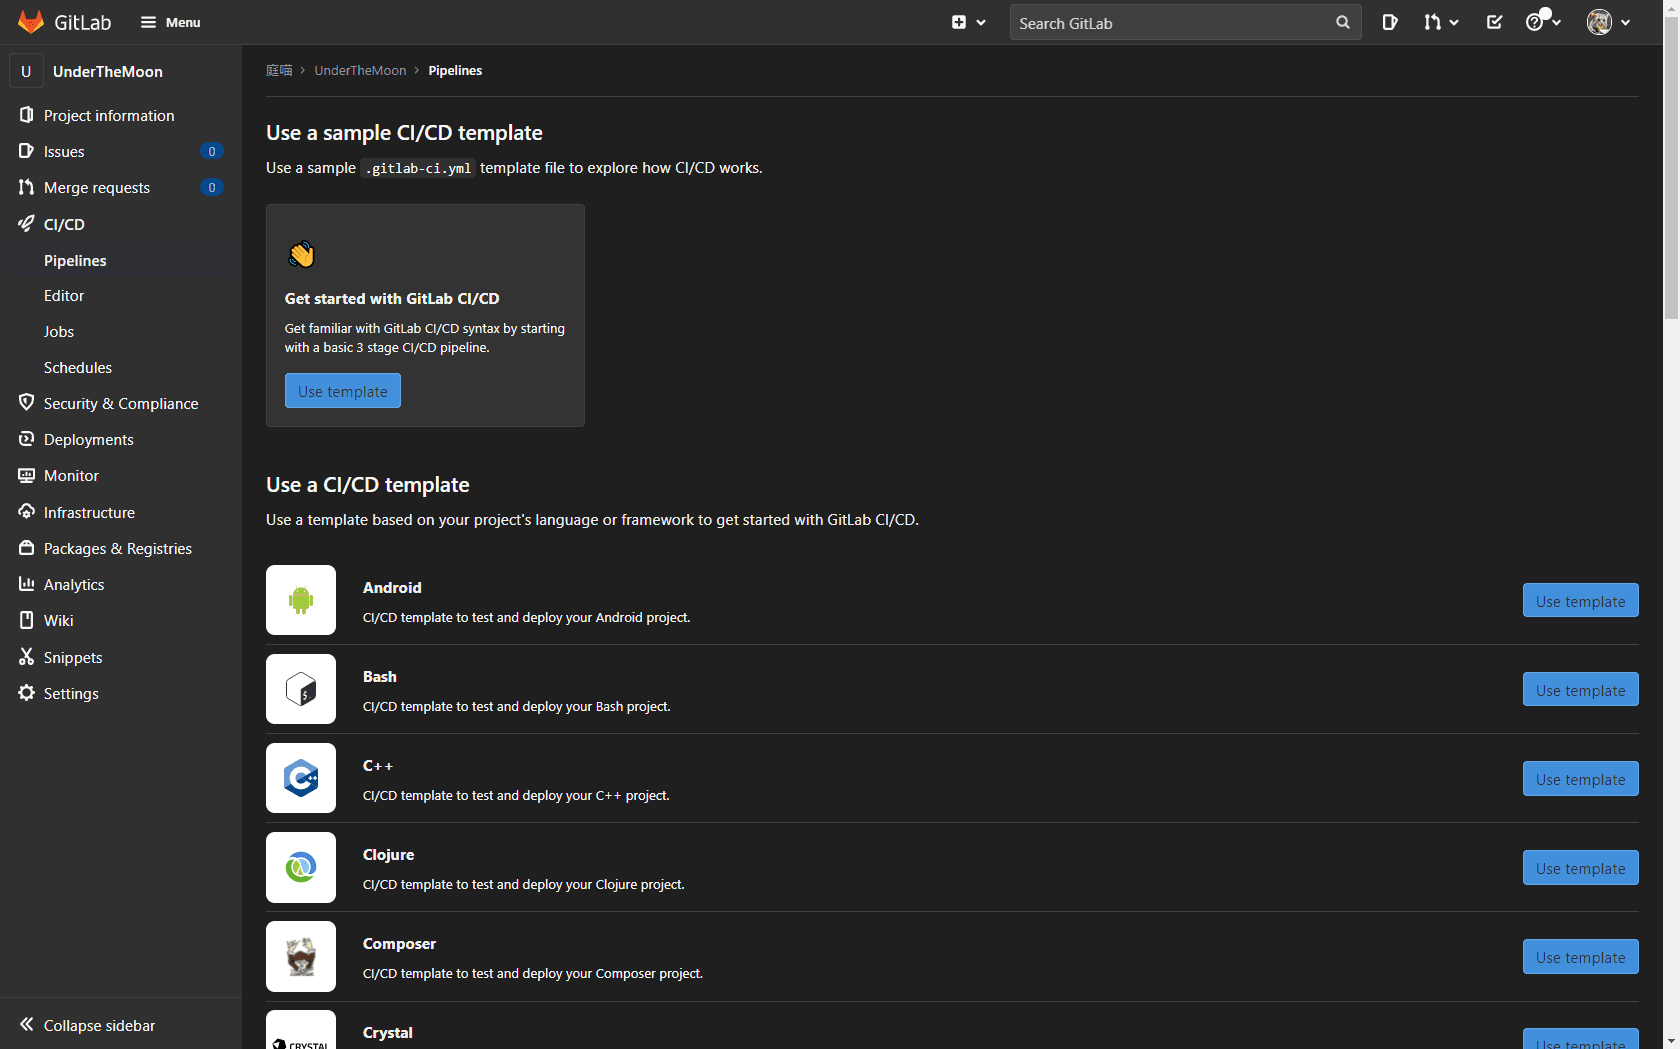Click the Android robot template icon
Viewport: 1680px width, 1049px height.
(x=300, y=599)
